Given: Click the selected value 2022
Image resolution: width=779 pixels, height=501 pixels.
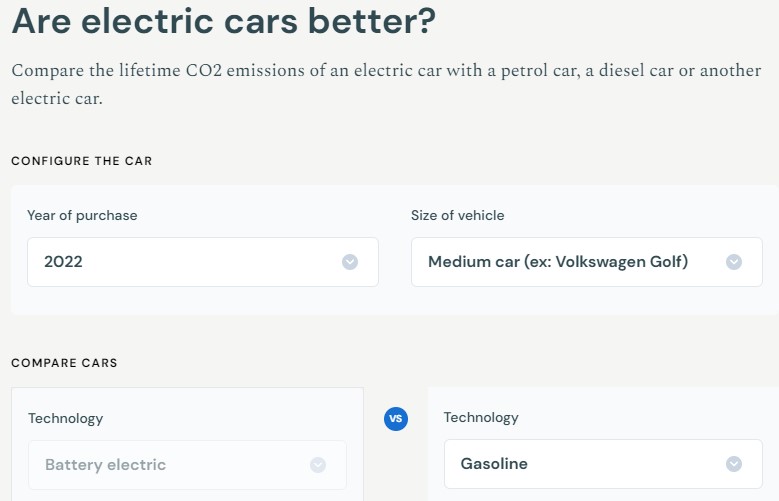Looking at the screenshot, I should (x=63, y=262).
